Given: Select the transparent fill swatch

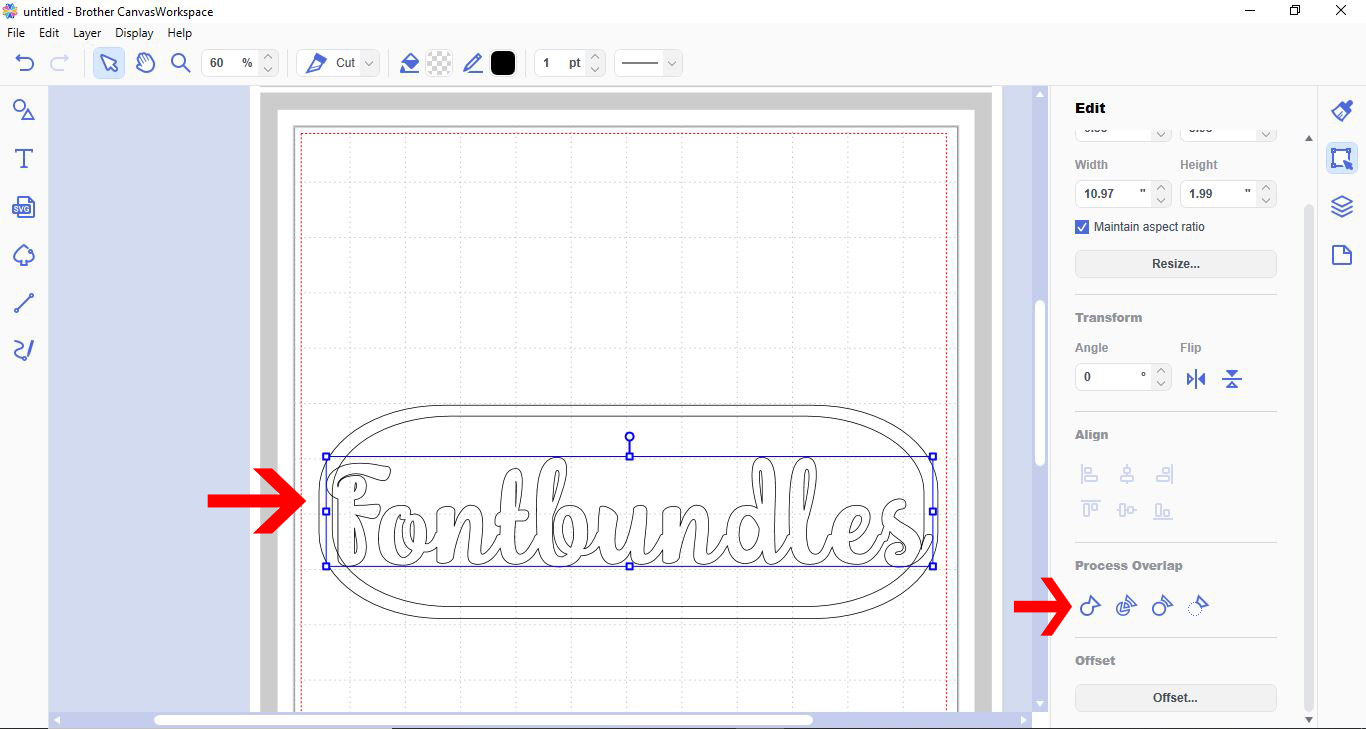Looking at the screenshot, I should [x=439, y=63].
